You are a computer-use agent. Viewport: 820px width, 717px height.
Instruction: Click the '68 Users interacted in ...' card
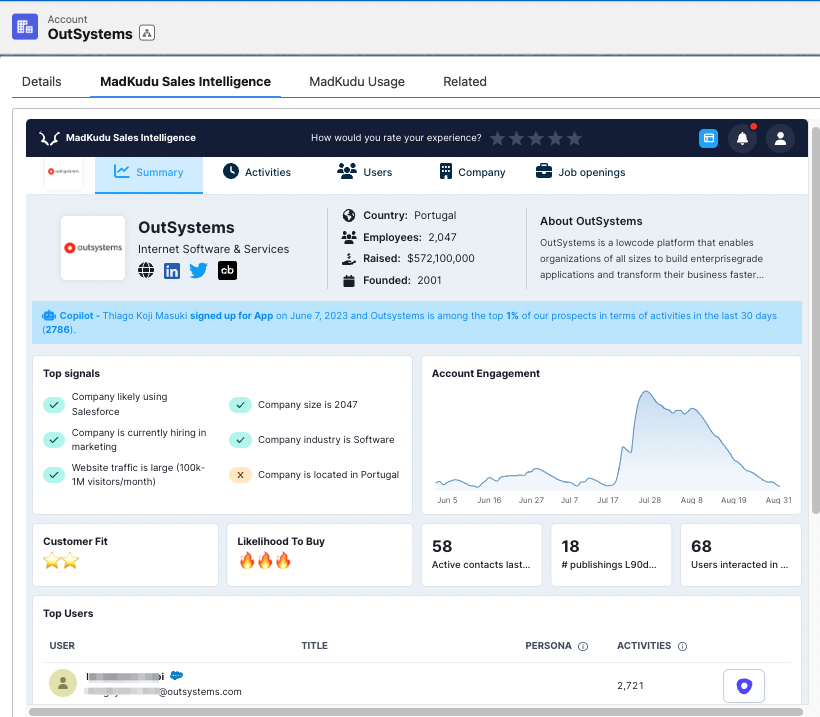pos(741,555)
